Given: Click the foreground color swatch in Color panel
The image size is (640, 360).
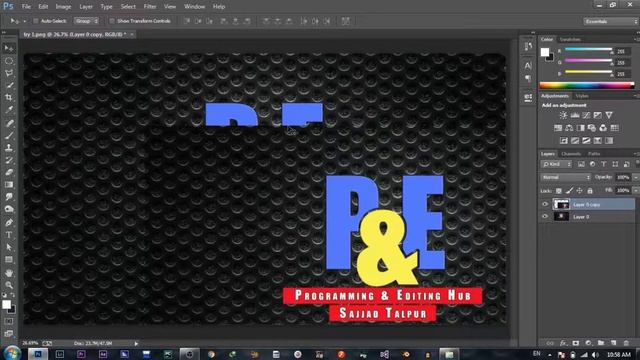Looking at the screenshot, I should (544, 52).
